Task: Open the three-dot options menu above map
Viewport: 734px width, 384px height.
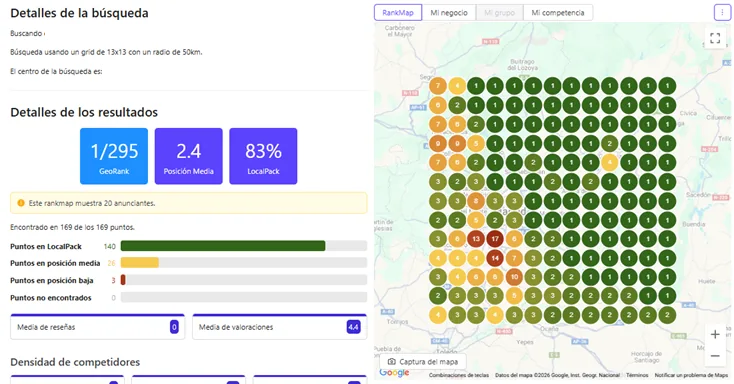Action: coord(722,13)
